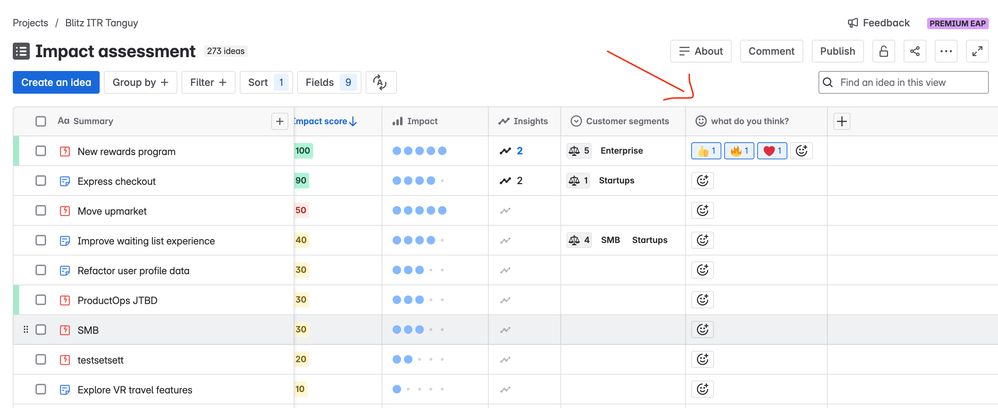
Task: Add emoji reaction for Express checkout
Action: point(702,181)
